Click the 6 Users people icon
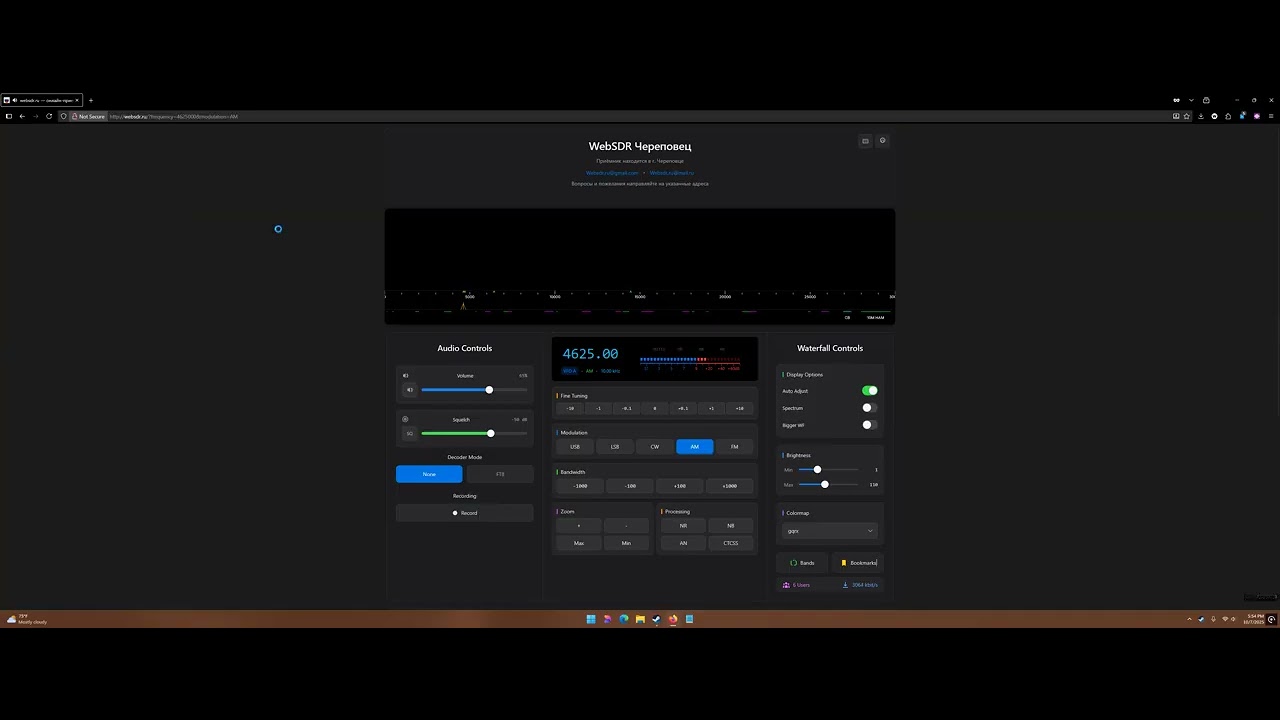This screenshot has height=720, width=1280. coord(786,585)
